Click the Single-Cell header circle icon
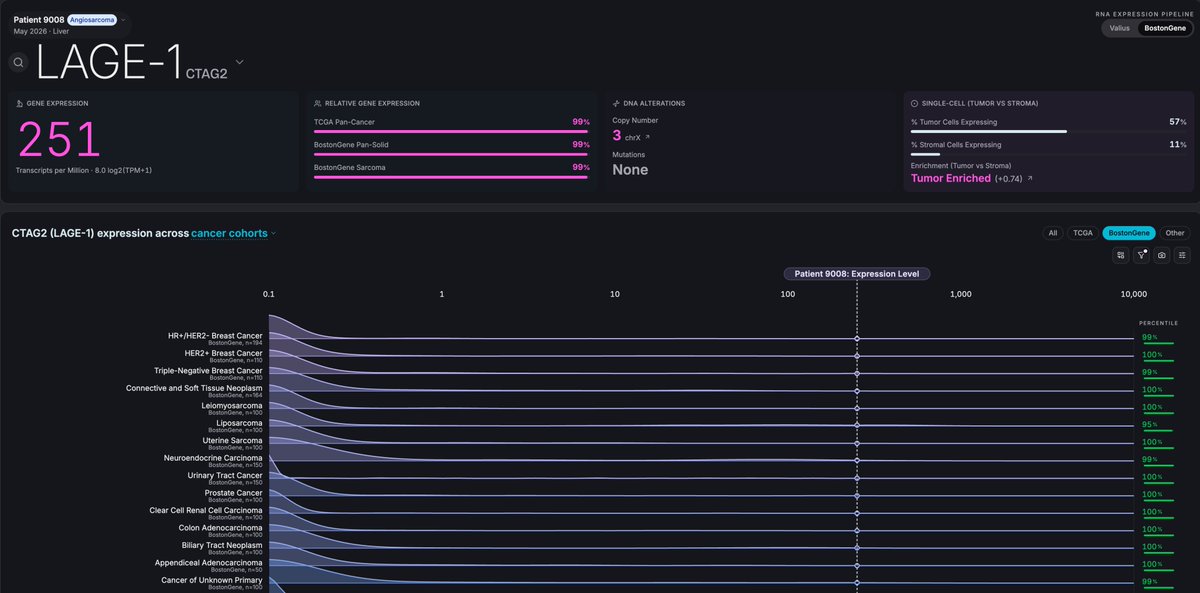The image size is (1200, 593). [914, 103]
